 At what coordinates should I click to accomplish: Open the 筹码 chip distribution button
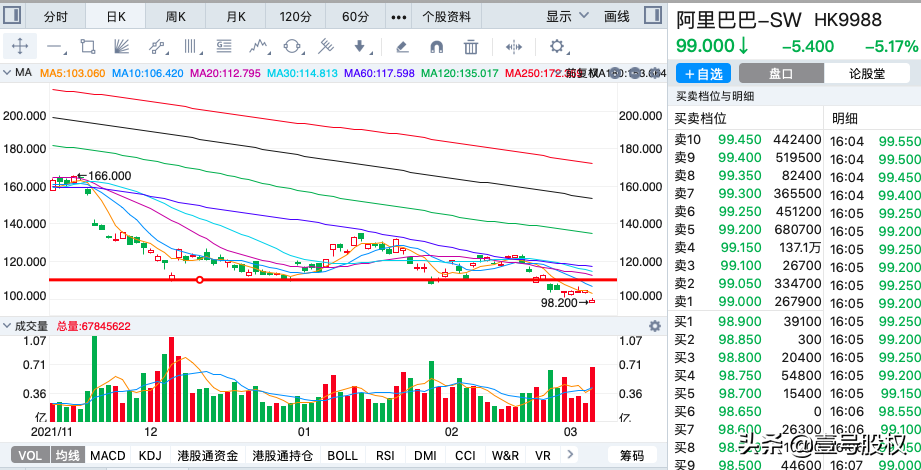[x=631, y=455]
